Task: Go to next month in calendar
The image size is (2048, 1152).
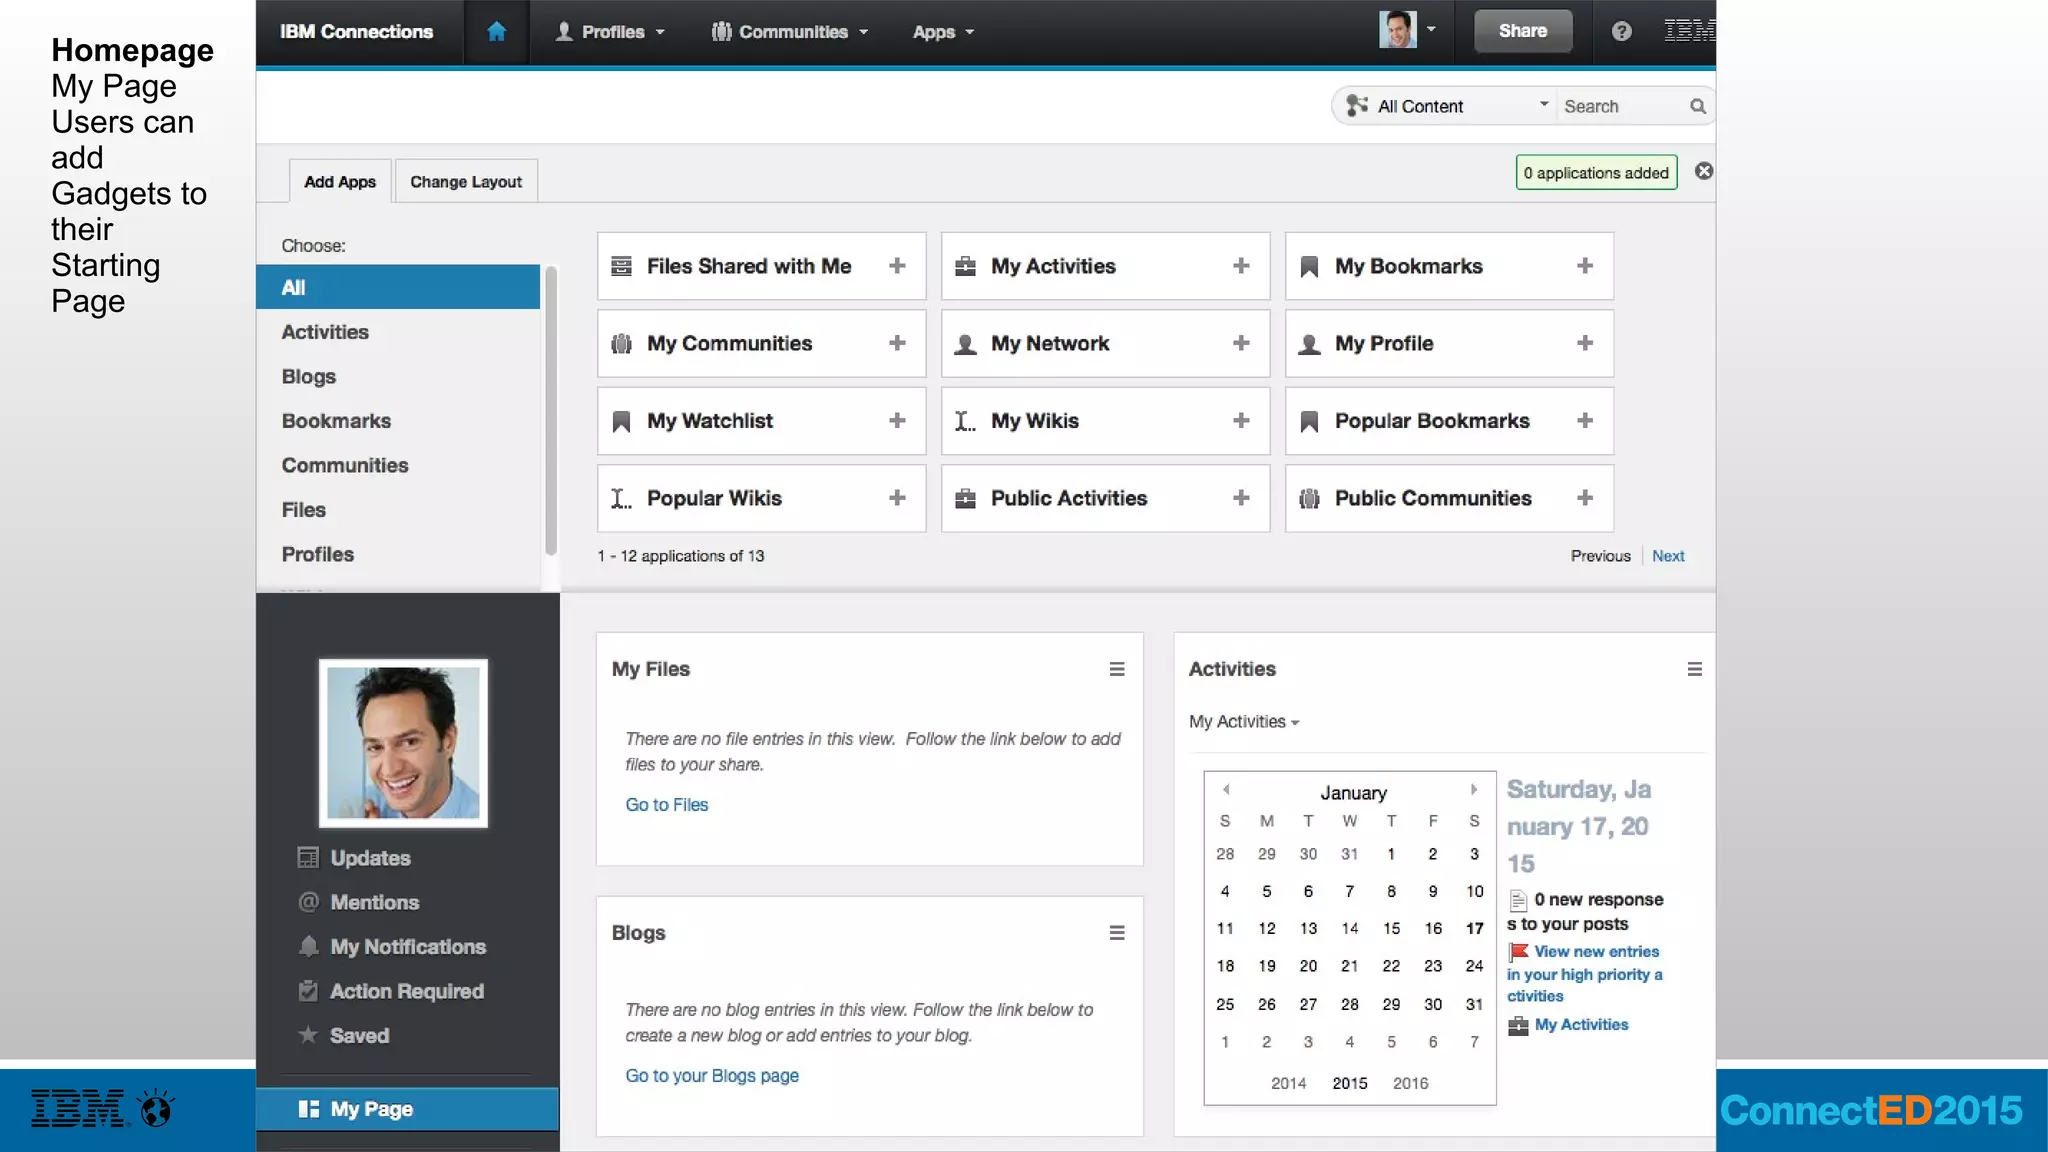Action: click(1474, 790)
